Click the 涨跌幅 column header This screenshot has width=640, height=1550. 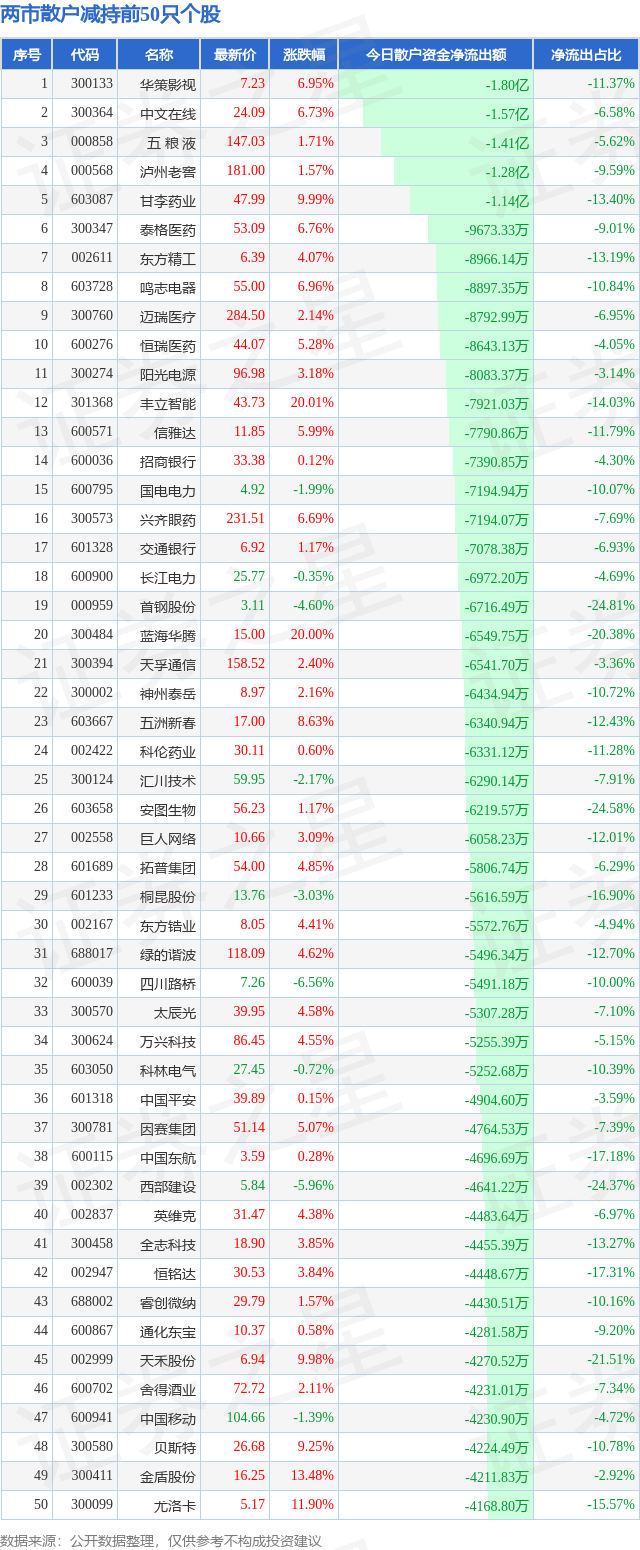tap(304, 55)
